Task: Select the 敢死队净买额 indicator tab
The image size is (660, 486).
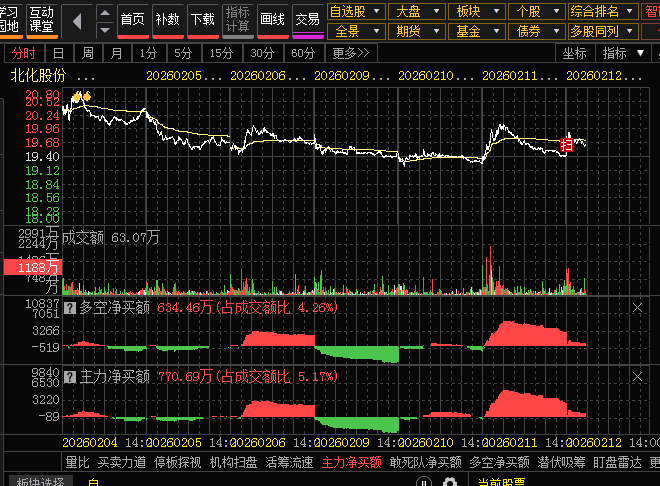Action: click(x=426, y=462)
